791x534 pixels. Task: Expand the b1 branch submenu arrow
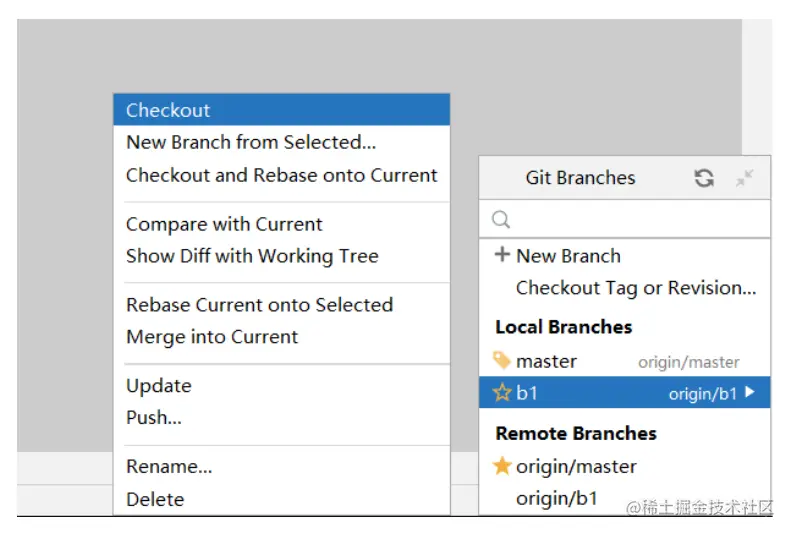(751, 393)
